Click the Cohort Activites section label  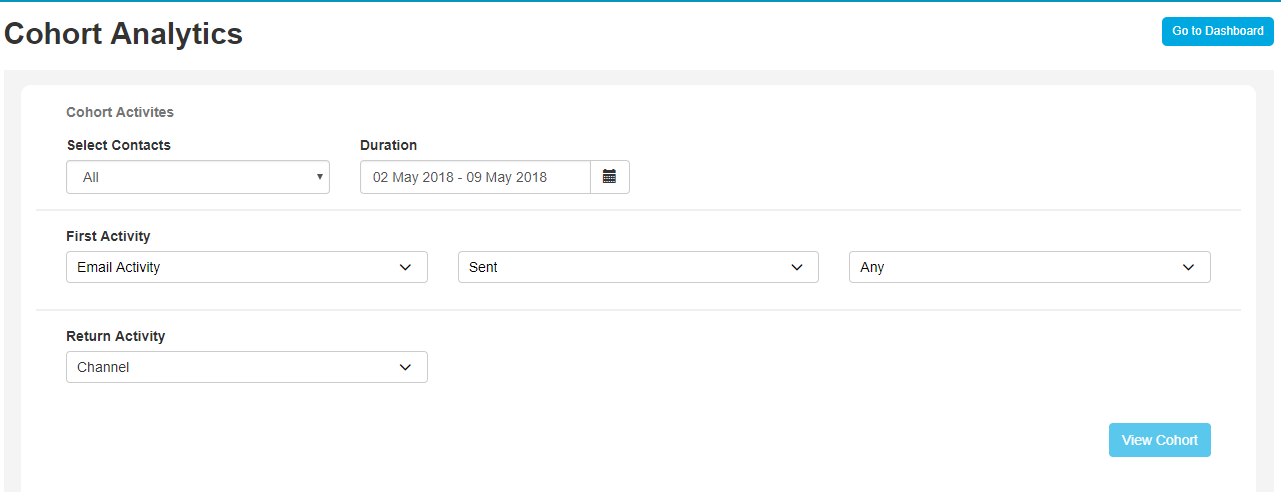(120, 112)
